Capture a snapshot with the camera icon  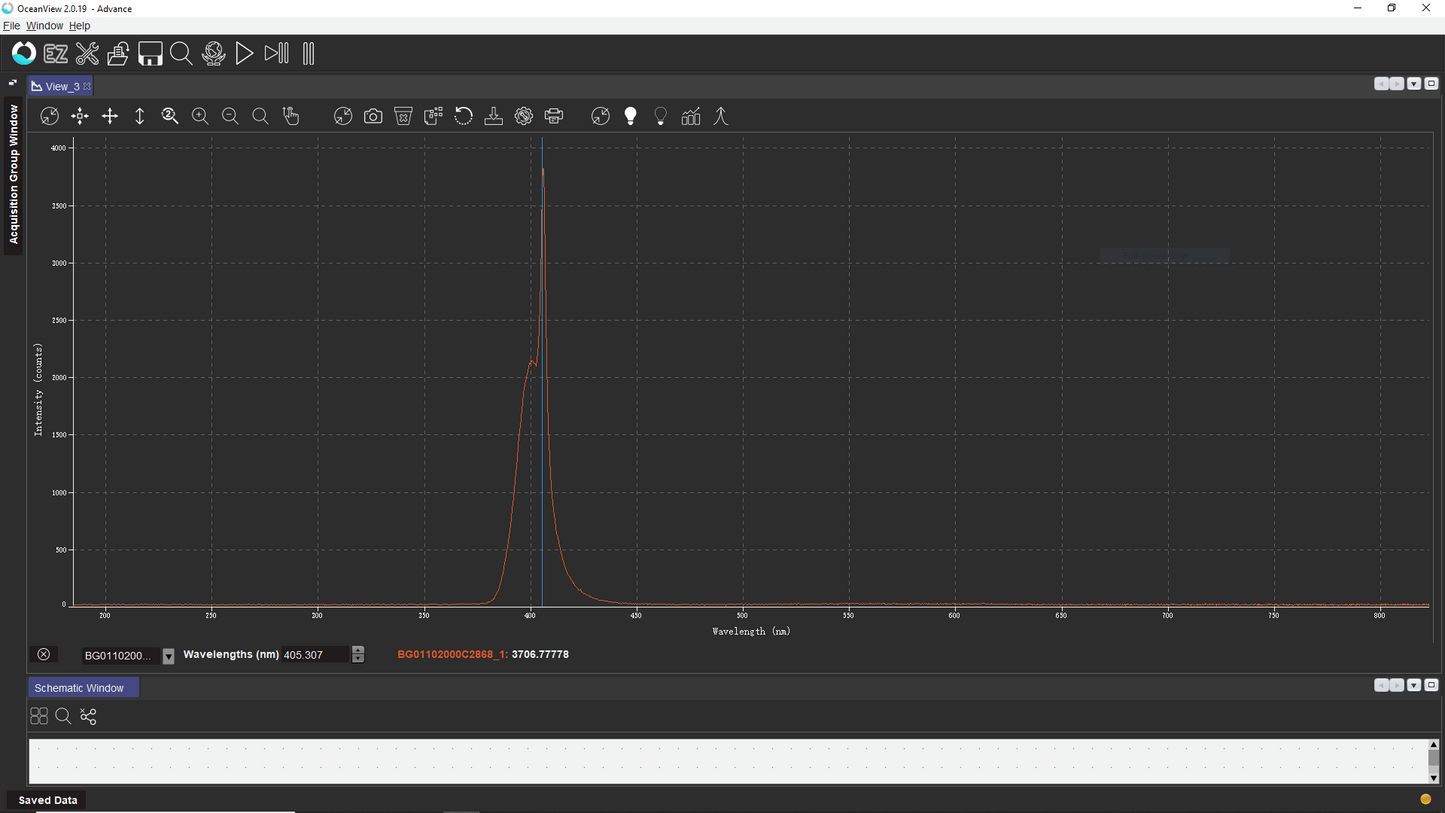click(x=373, y=116)
